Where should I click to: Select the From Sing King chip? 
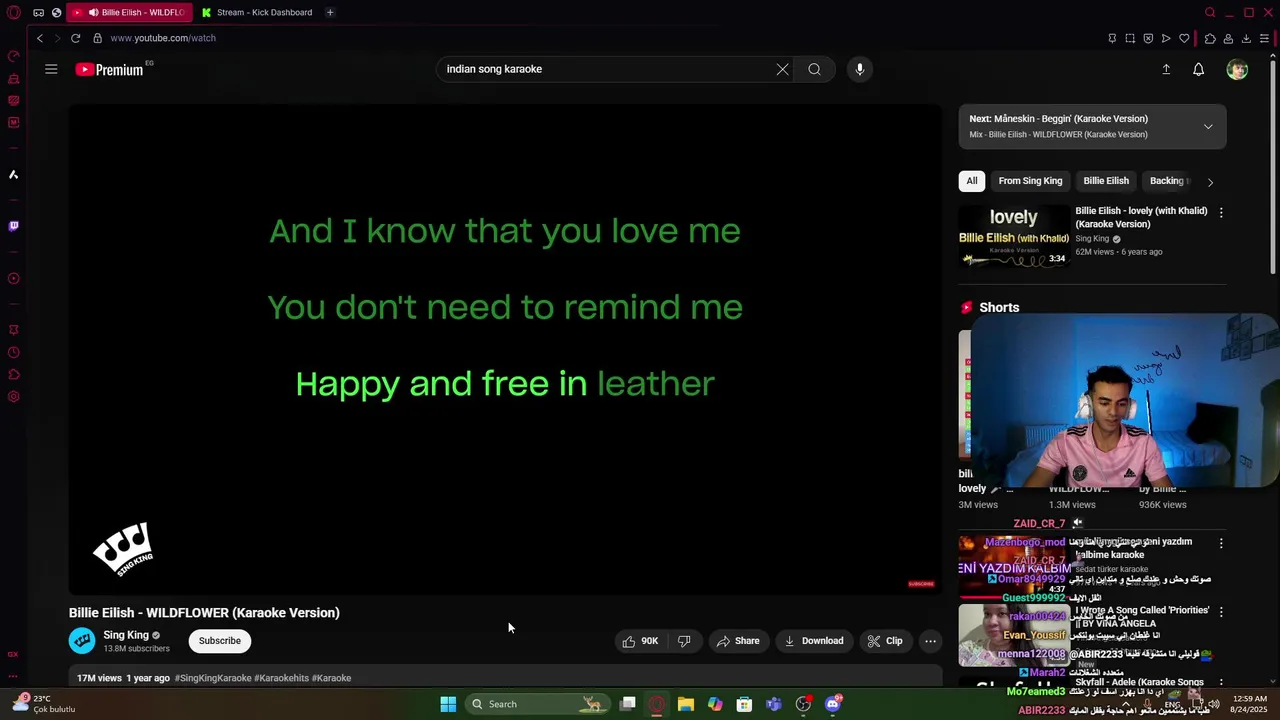pyautogui.click(x=1030, y=181)
